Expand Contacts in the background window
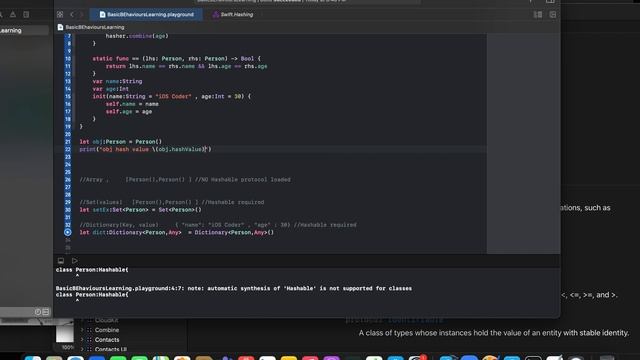 (83, 340)
